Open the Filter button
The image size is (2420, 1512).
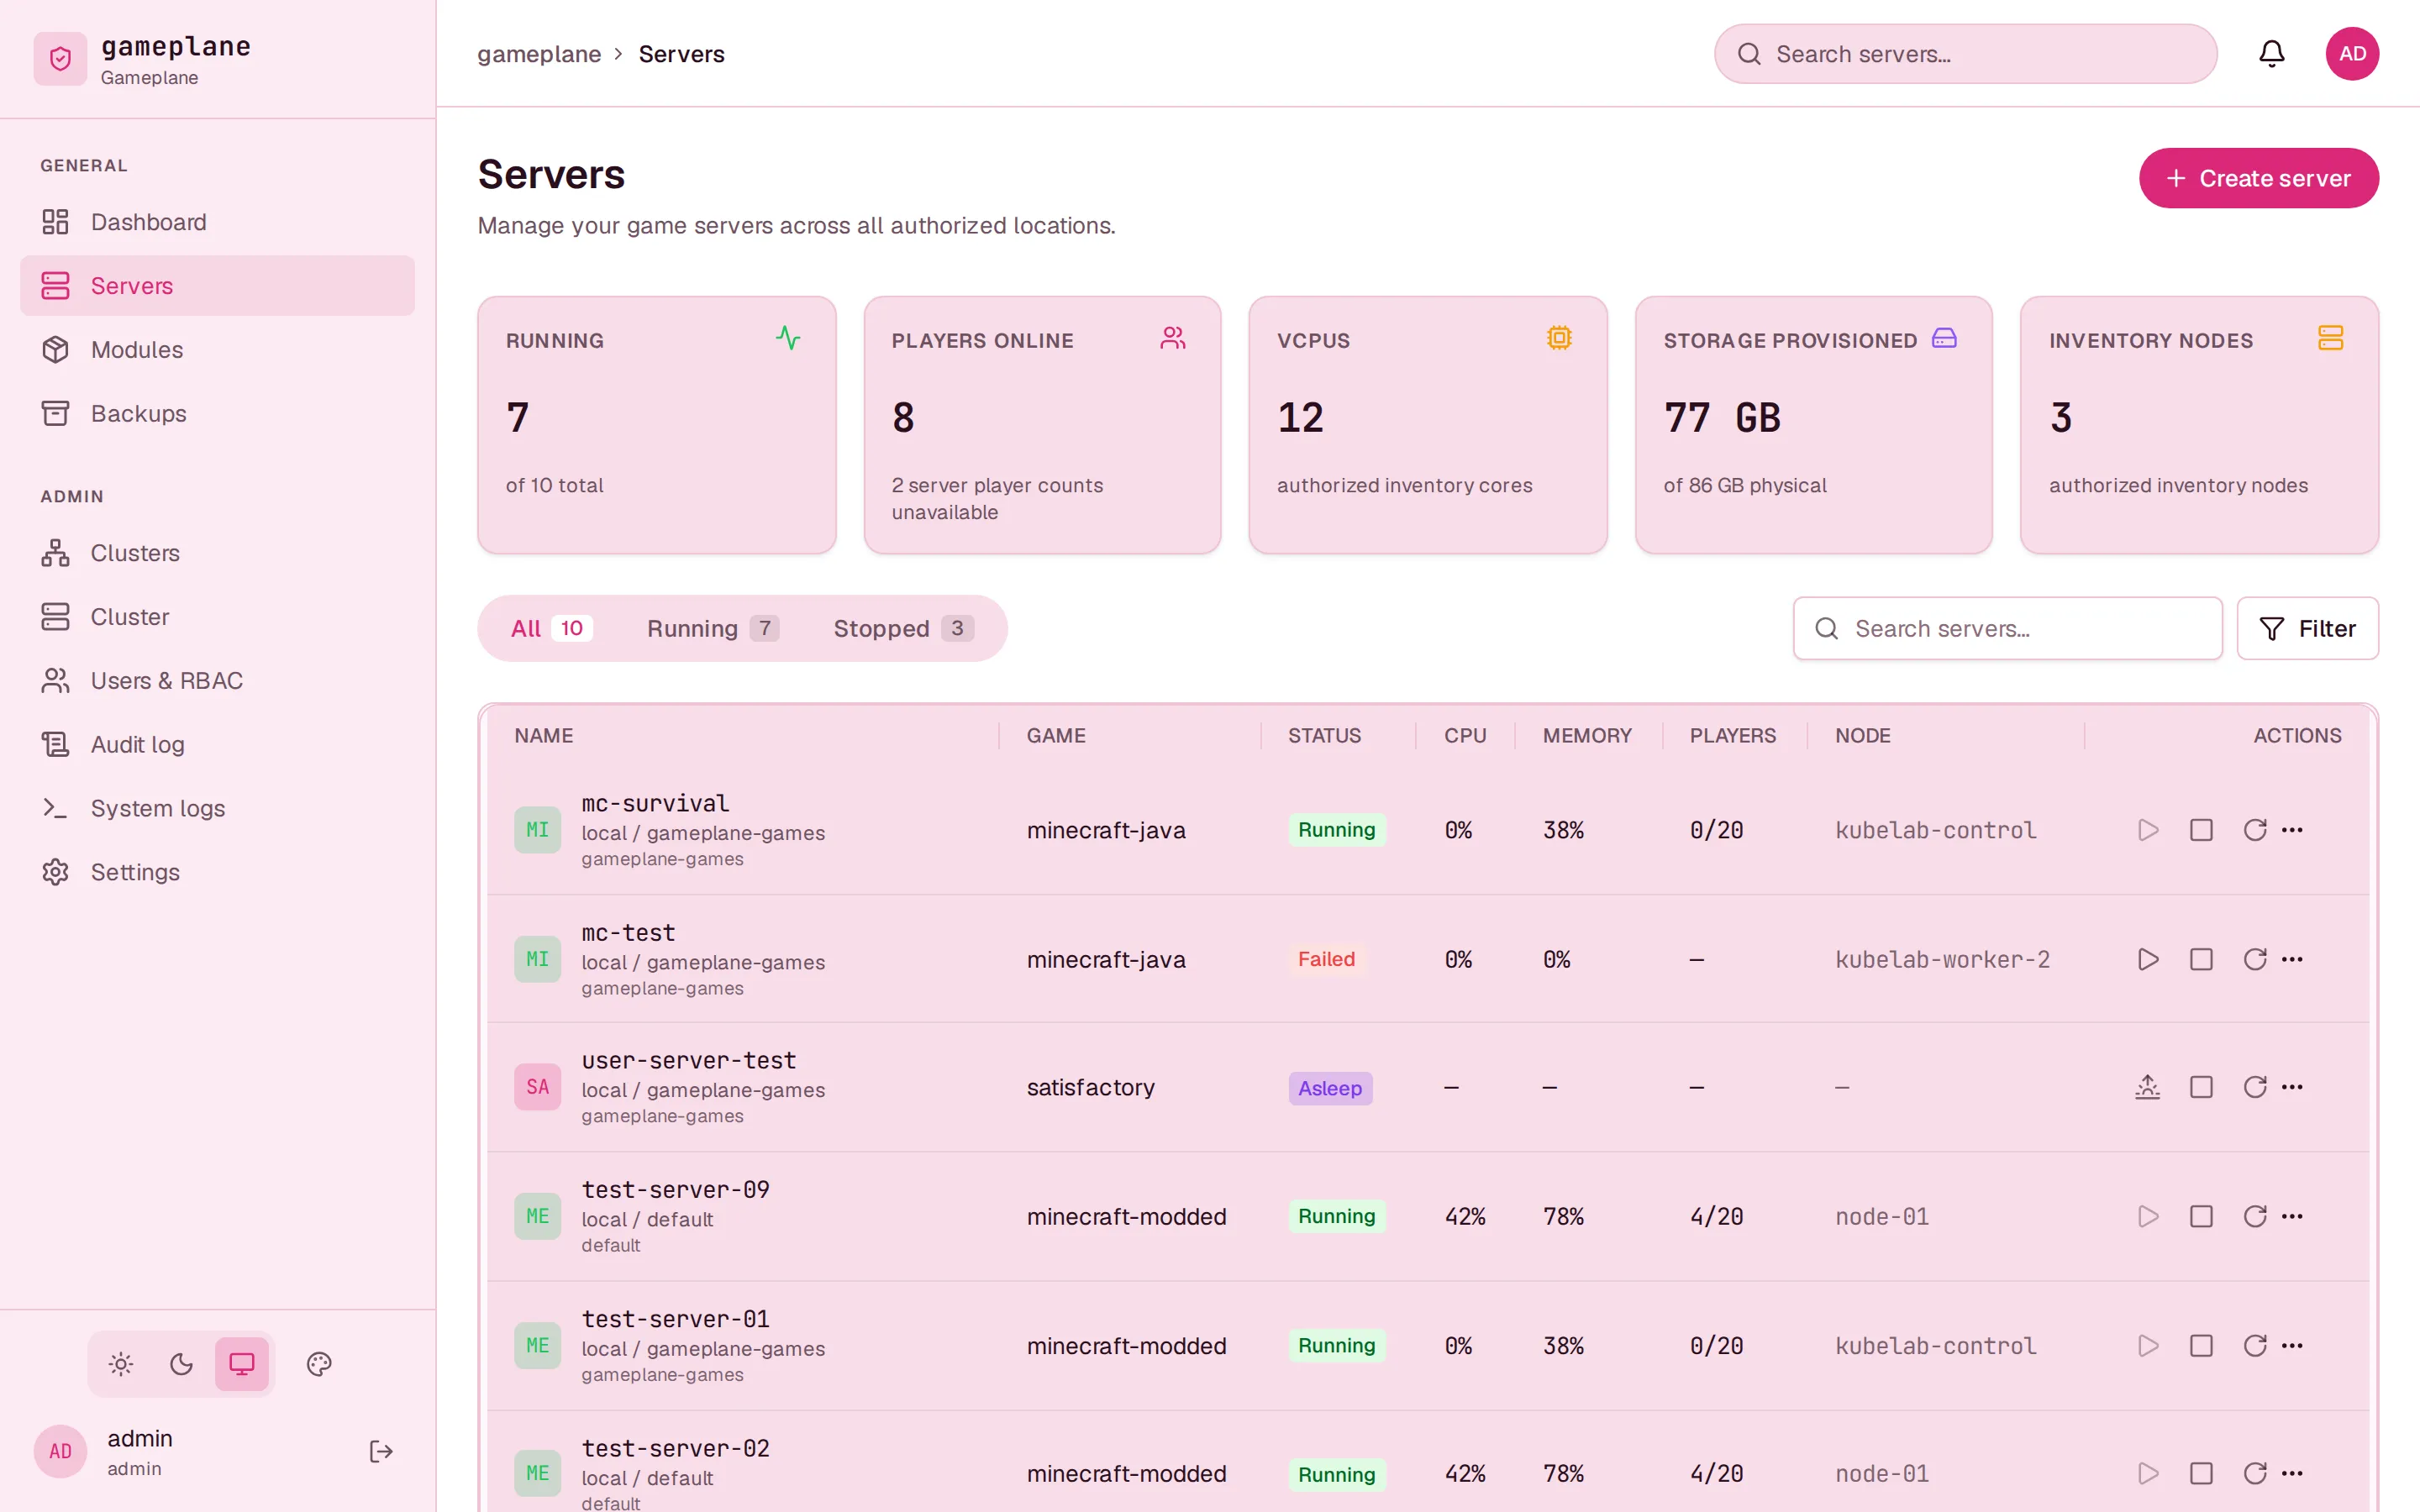(x=2307, y=628)
